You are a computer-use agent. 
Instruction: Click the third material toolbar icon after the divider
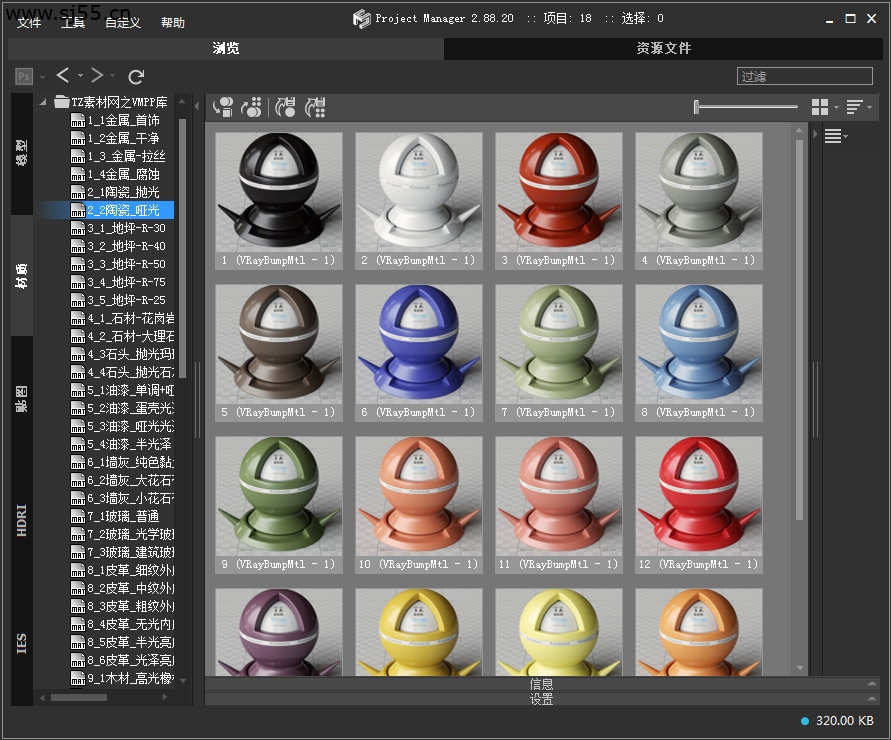pos(285,107)
